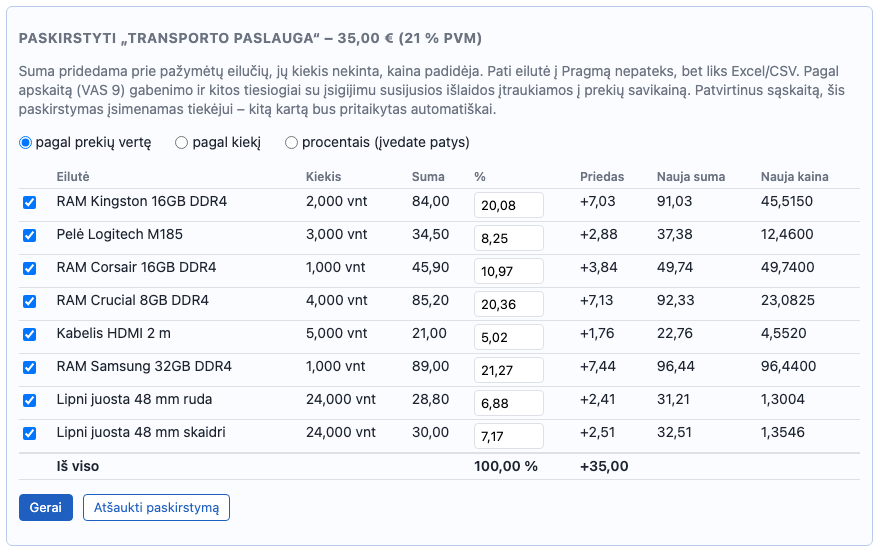Toggle Lipni juosta 48 mm skaidri checkbox

[30, 434]
